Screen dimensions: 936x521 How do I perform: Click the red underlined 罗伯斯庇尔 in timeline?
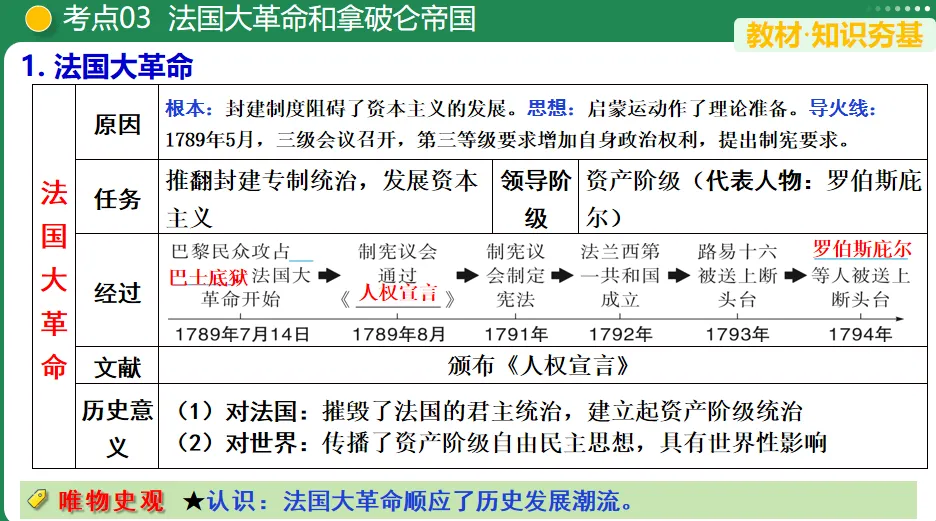tap(862, 249)
